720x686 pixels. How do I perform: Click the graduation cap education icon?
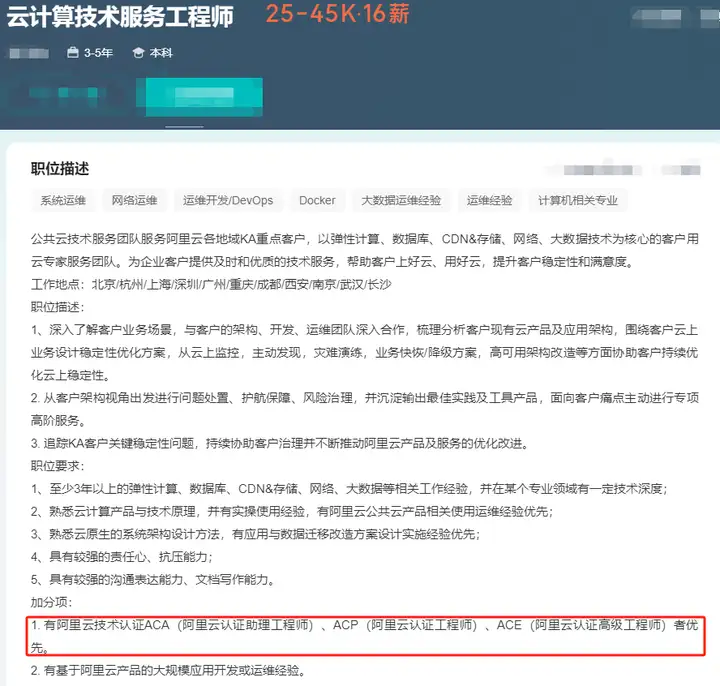tap(138, 53)
